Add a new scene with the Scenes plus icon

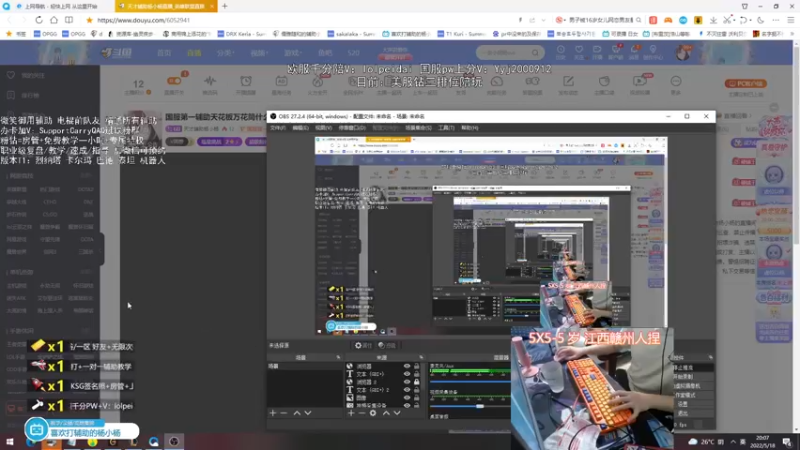coord(273,413)
